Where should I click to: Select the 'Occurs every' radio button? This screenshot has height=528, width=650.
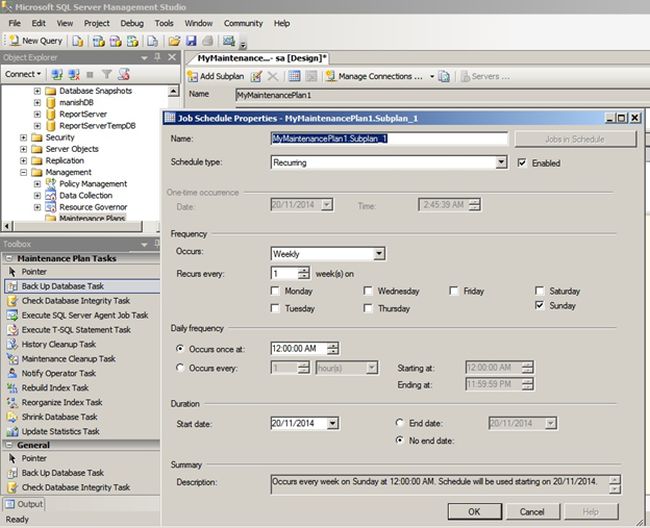[180, 368]
